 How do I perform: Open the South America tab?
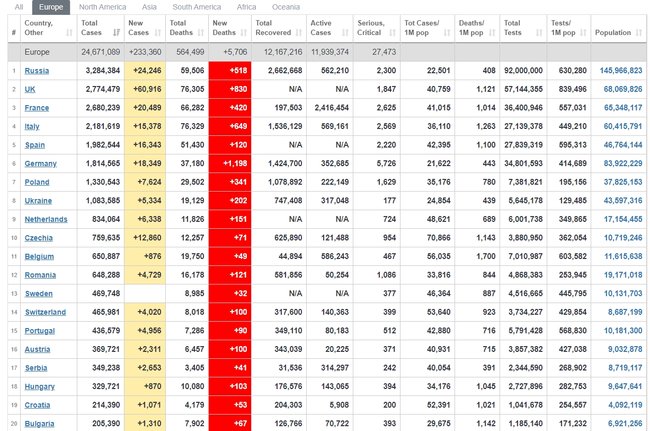[x=196, y=7]
